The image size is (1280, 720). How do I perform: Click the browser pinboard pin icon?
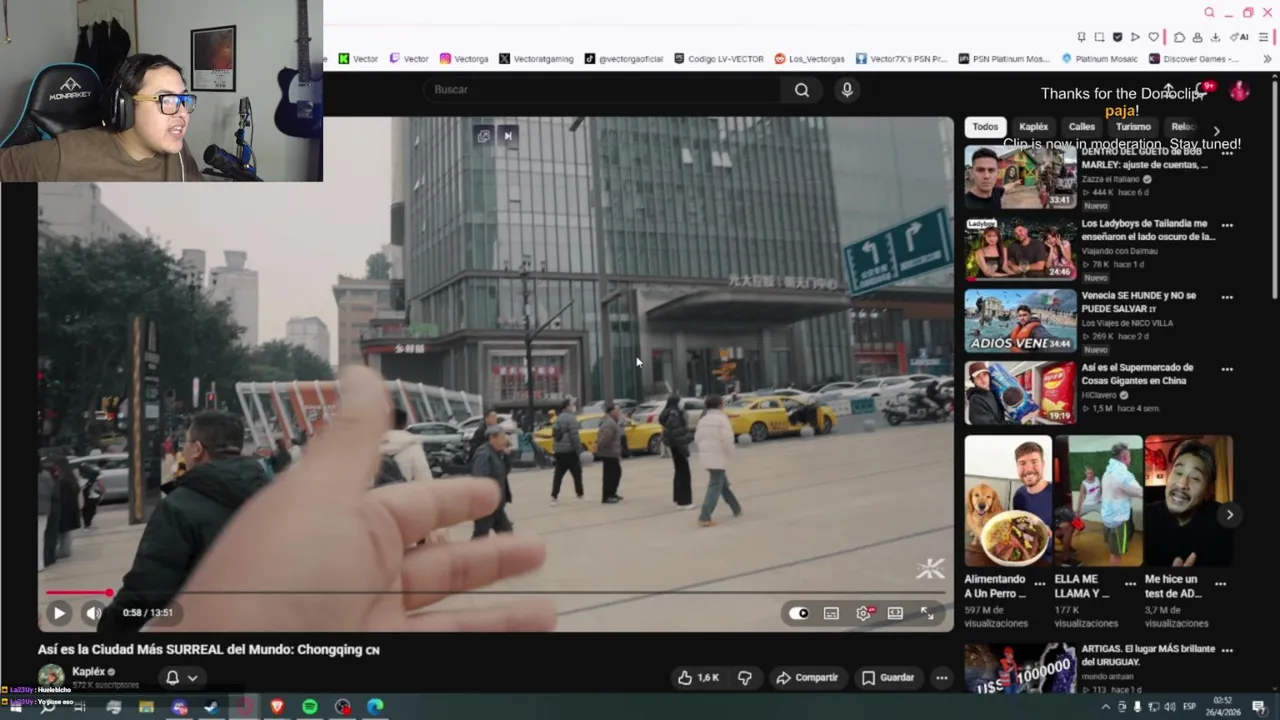point(1081,37)
